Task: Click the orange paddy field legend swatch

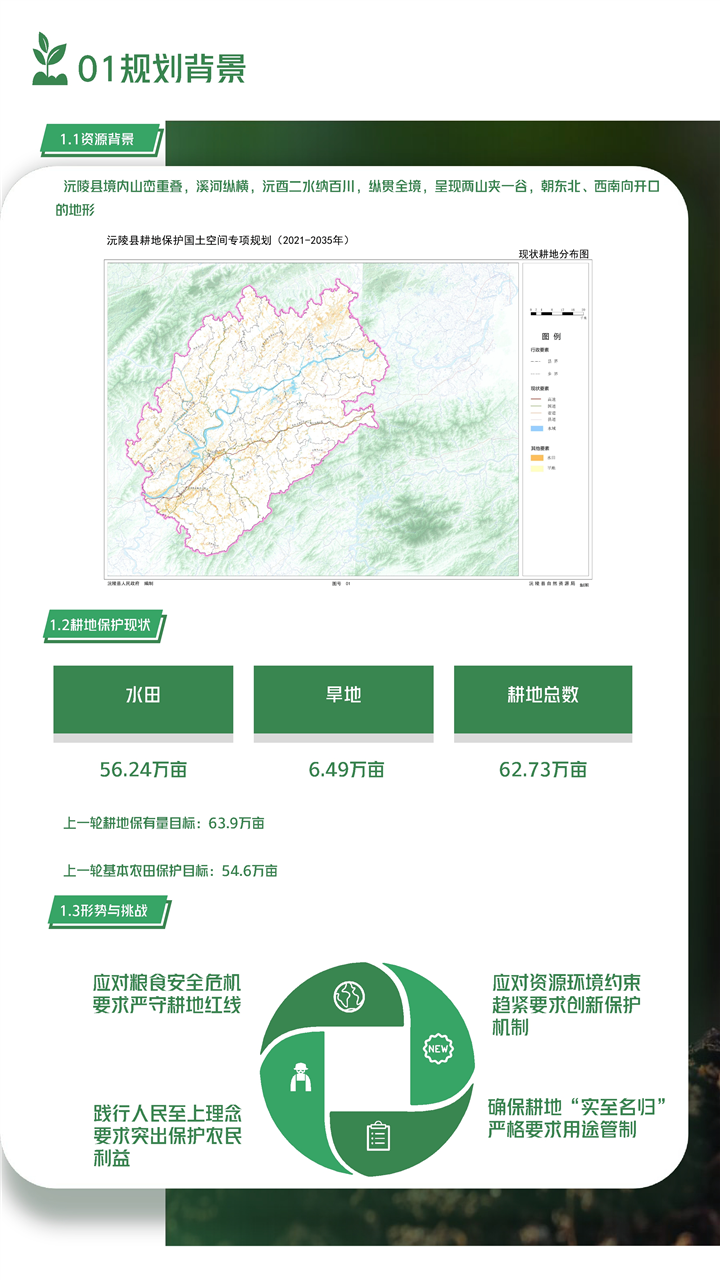Action: pyautogui.click(x=536, y=456)
